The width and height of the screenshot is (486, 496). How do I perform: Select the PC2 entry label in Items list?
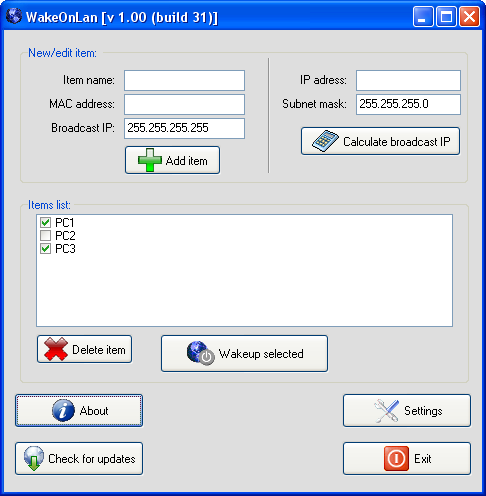click(x=65, y=236)
